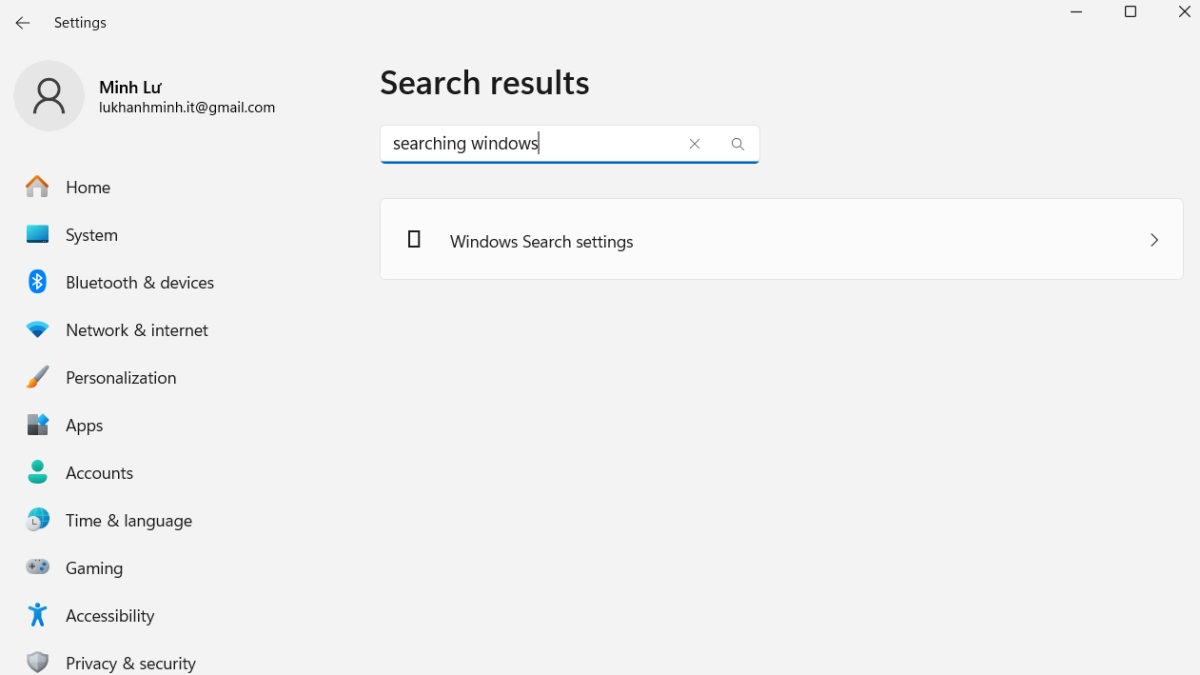Select Accessibility label in sidebar
Screen dimensions: 1200x675
(x=110, y=616)
